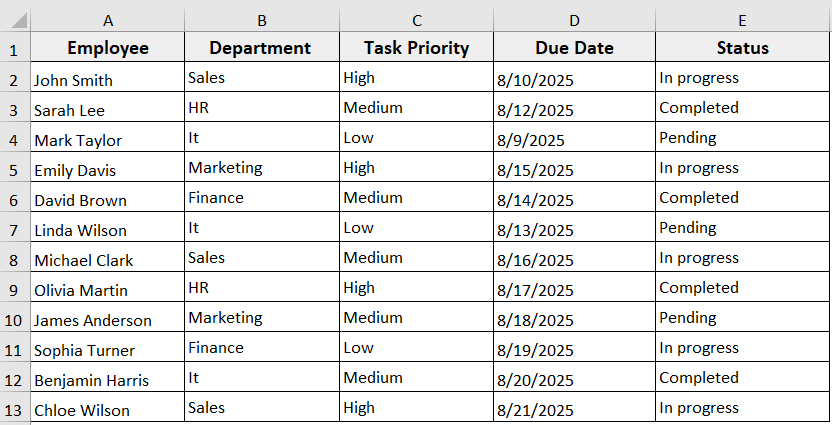The height and width of the screenshot is (425, 832).
Task: Click the Status header cell
Action: (x=743, y=48)
